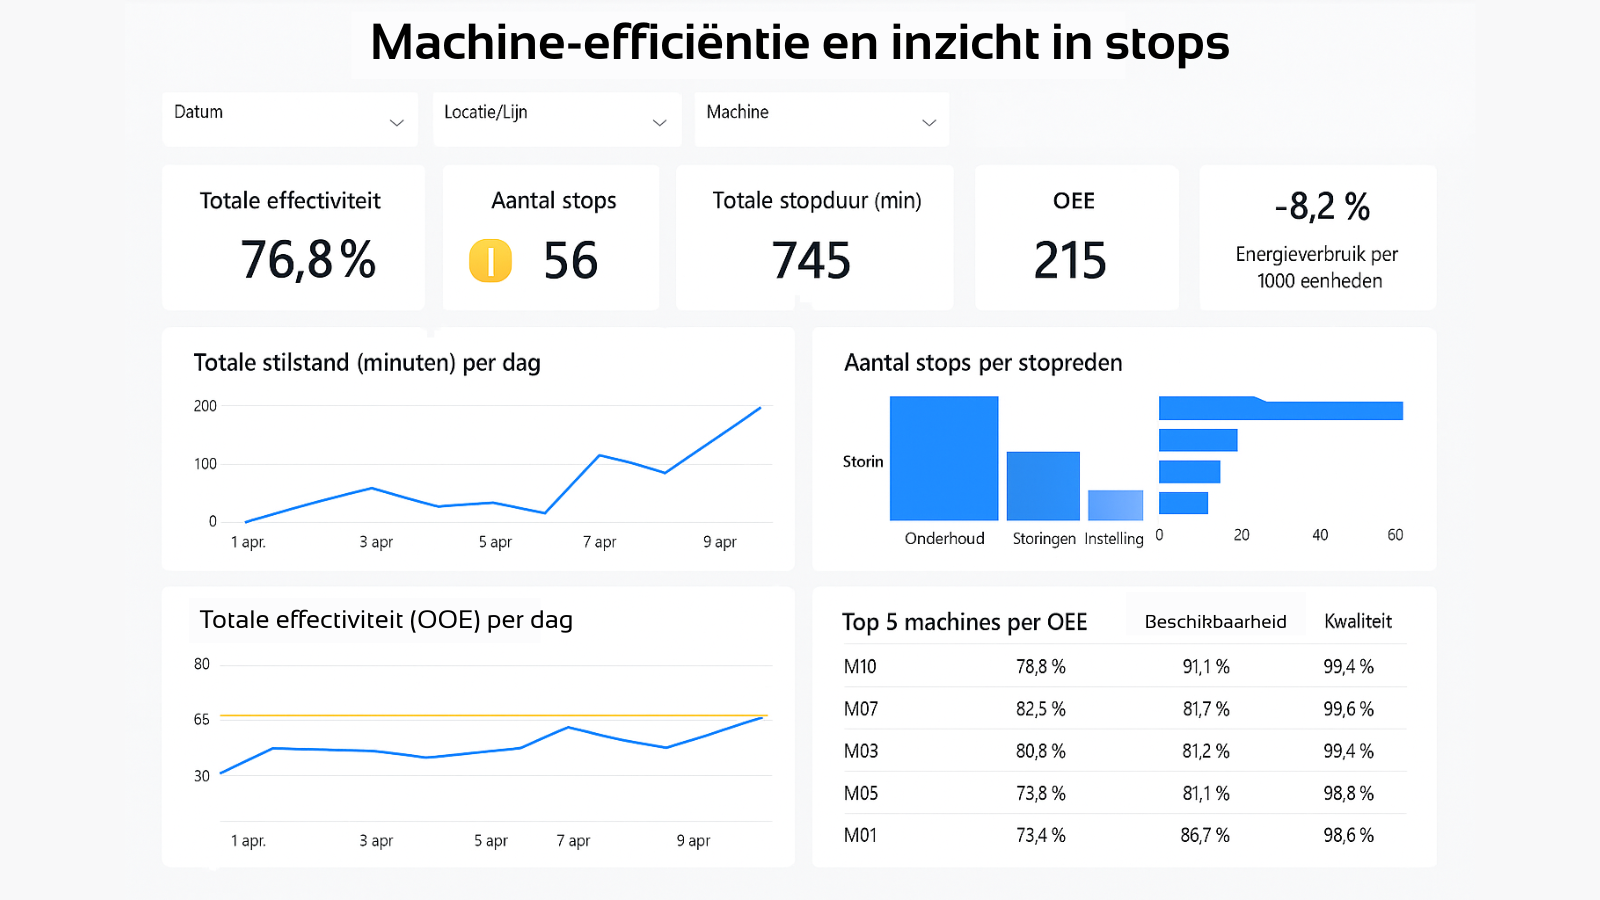Select machine row M05
This screenshot has width=1600, height=900.
(x=1123, y=792)
